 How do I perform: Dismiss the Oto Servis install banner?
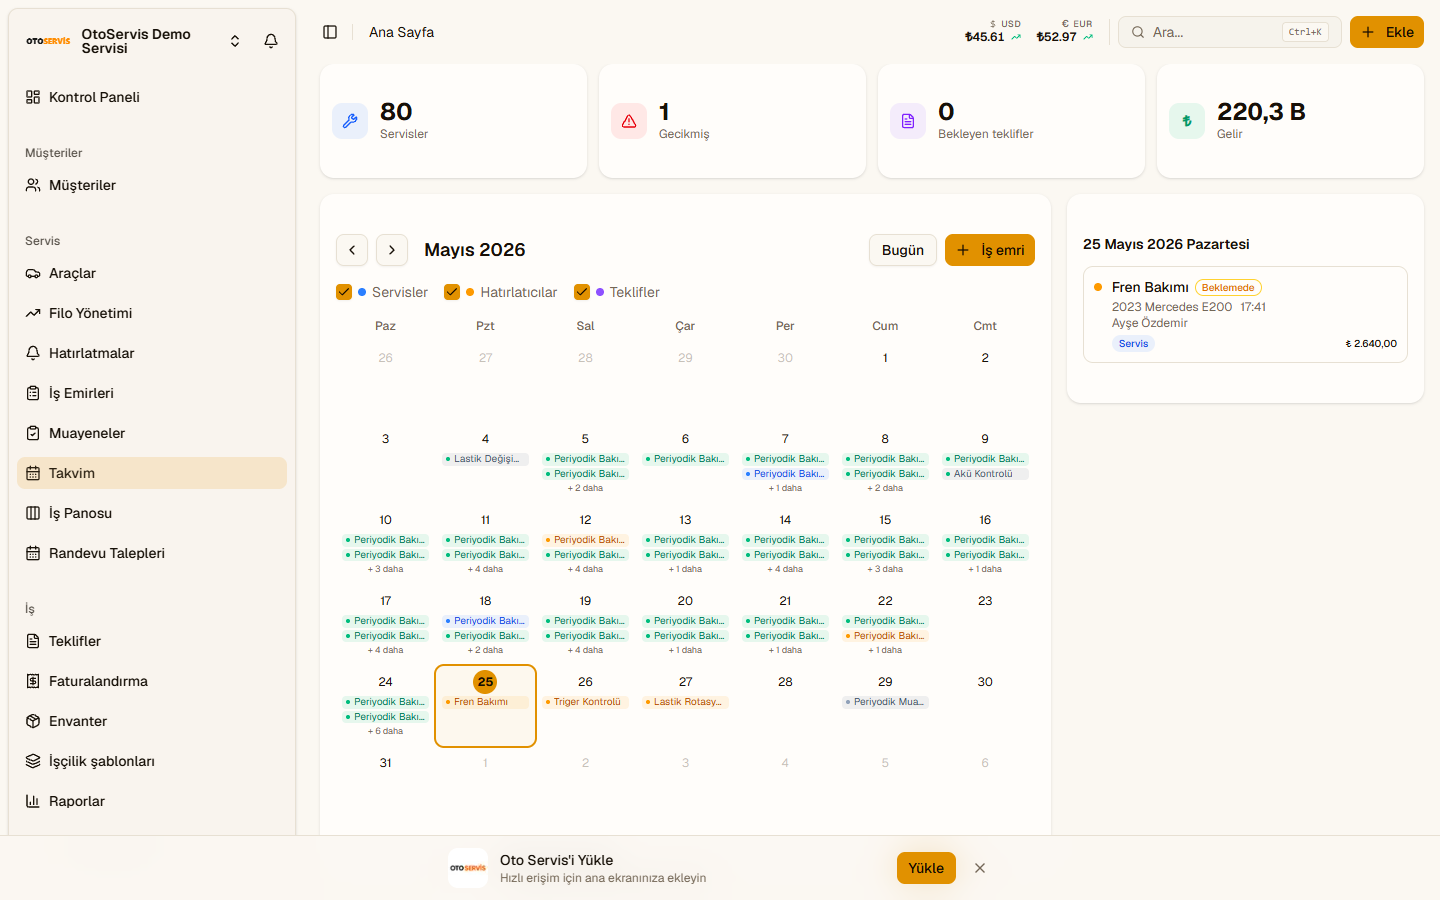980,868
